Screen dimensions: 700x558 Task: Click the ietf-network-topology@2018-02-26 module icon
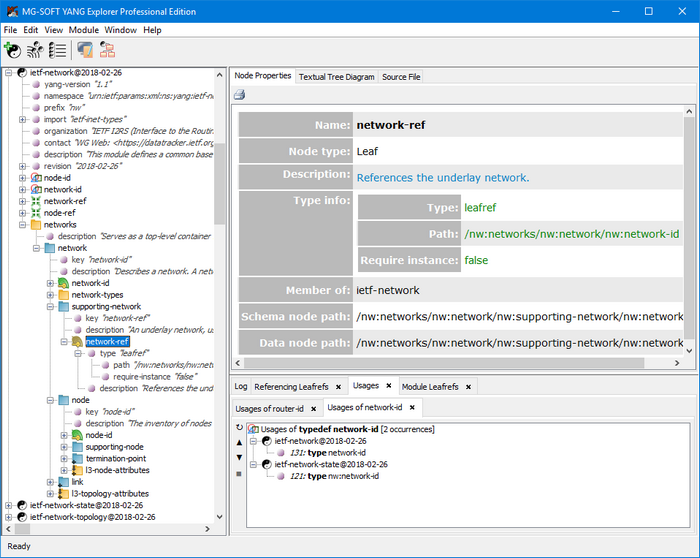(22, 517)
